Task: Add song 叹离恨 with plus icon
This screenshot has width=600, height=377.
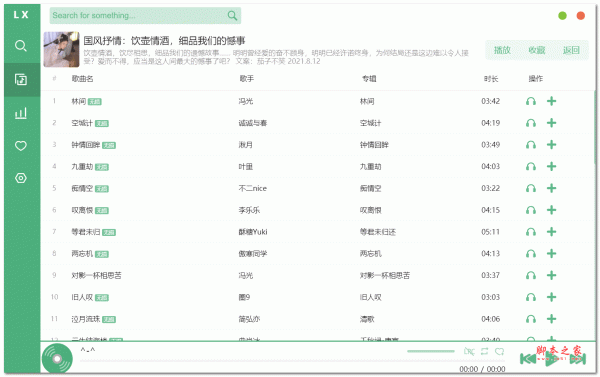Action: 551,210
